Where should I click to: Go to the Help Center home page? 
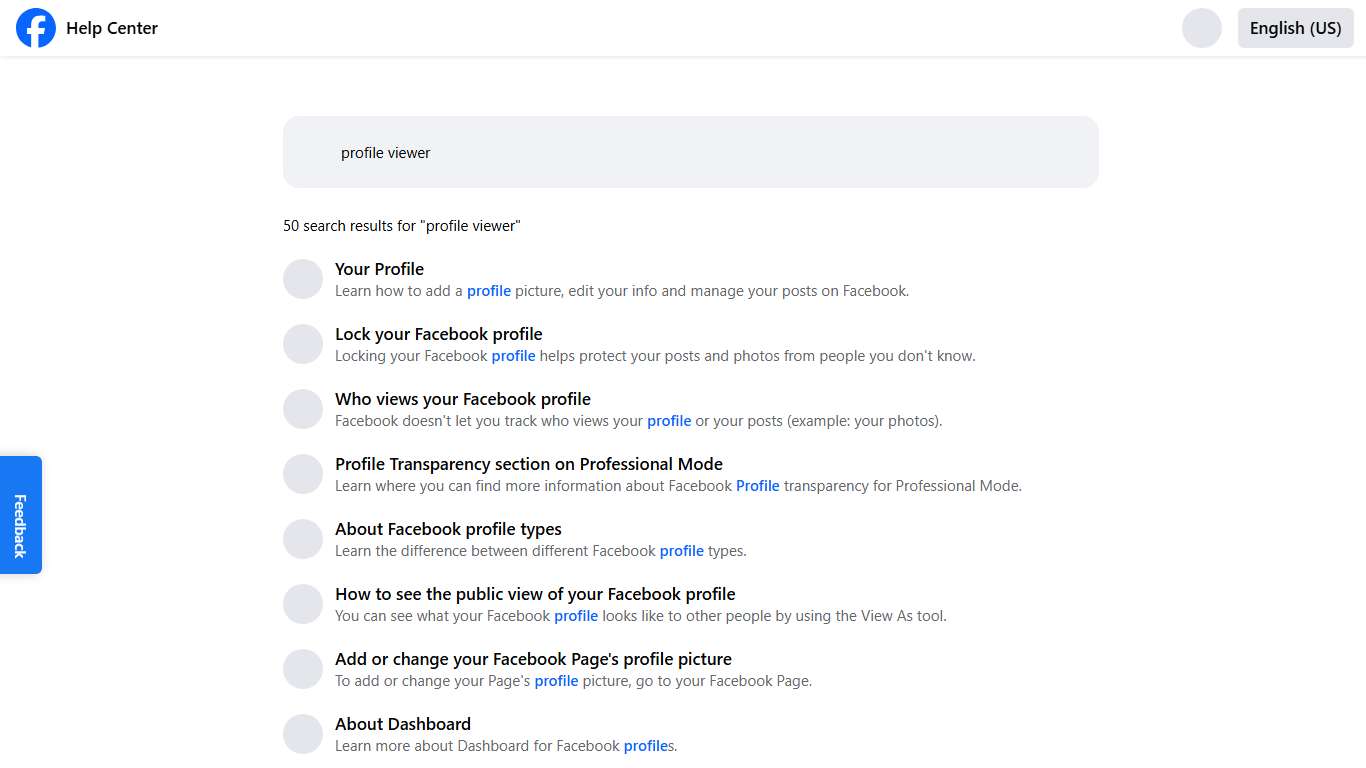coord(112,28)
